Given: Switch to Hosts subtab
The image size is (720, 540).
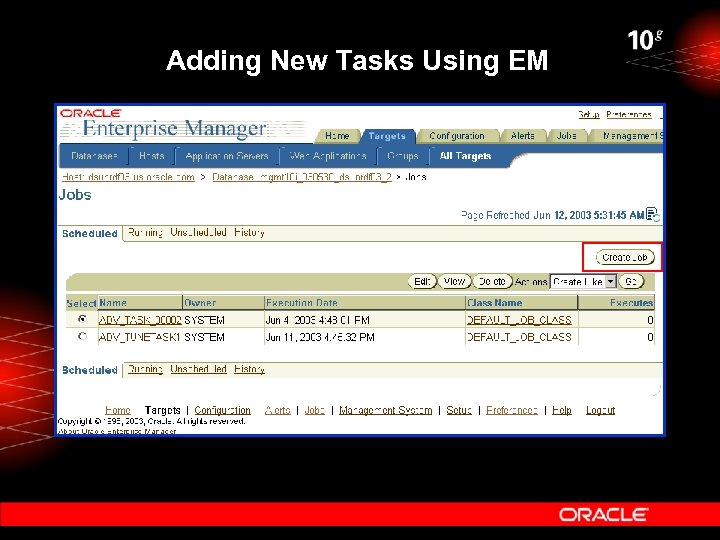Looking at the screenshot, I should pyautogui.click(x=152, y=156).
